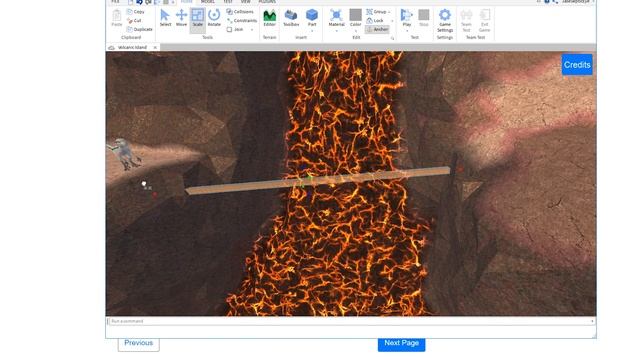Expand the Play dropdown arrow
This screenshot has width=640, height=360.
coord(407,31)
